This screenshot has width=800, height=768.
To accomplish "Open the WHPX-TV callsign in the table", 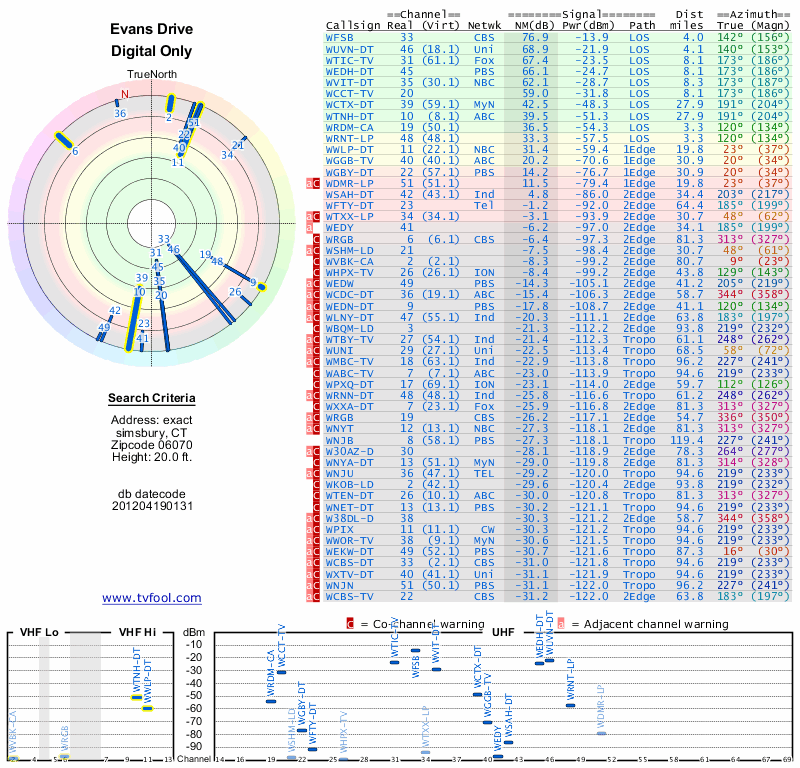I will (x=349, y=272).
